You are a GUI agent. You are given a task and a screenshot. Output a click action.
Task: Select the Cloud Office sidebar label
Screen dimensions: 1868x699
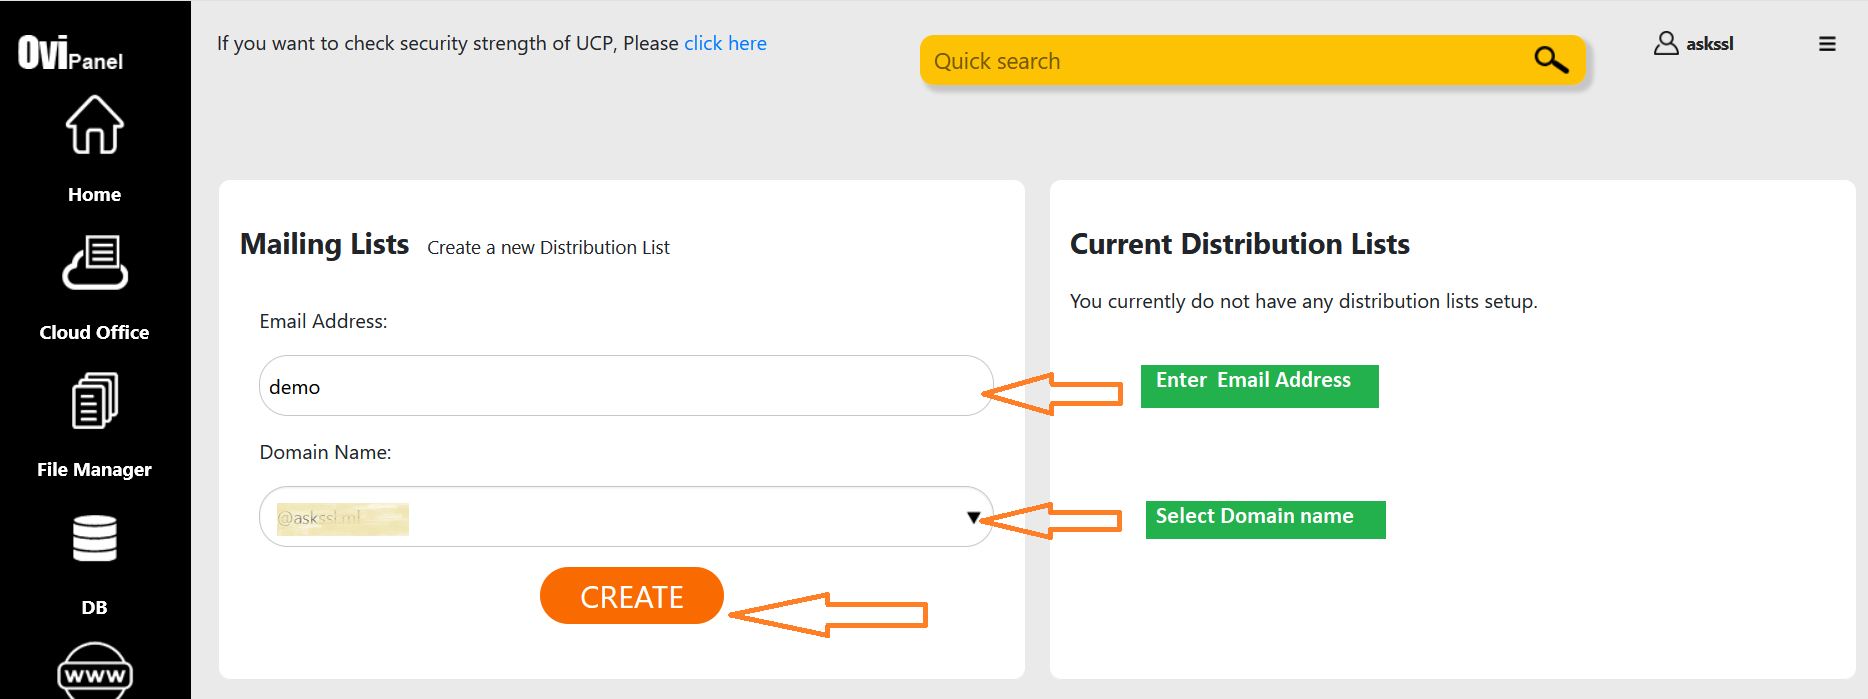[94, 333]
